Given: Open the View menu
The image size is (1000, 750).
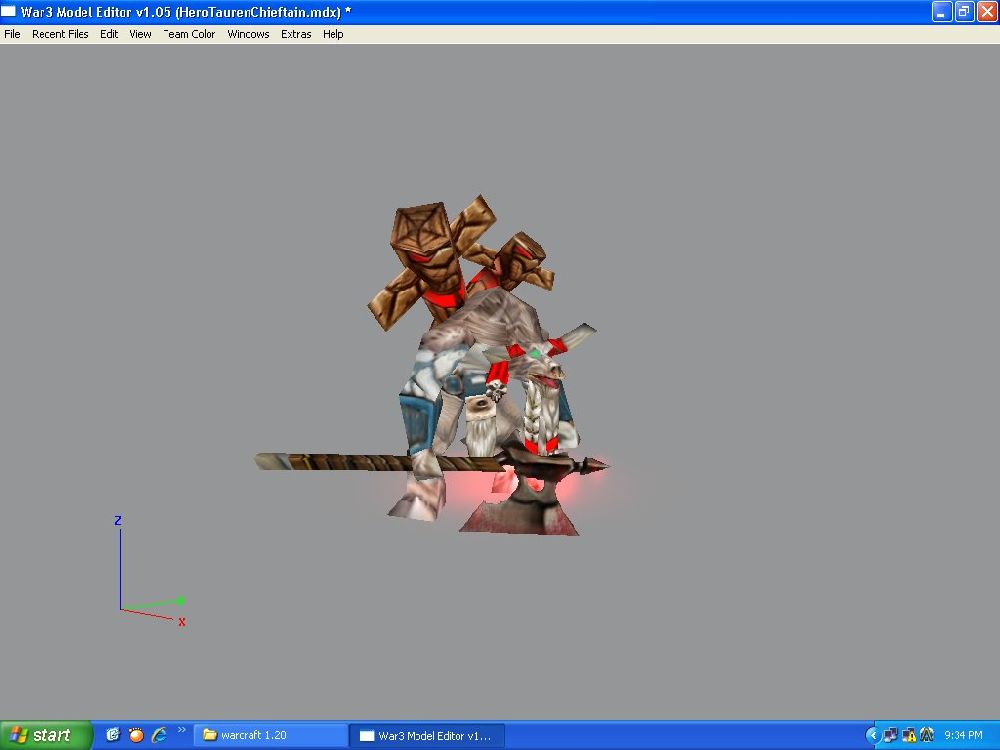Looking at the screenshot, I should click(x=140, y=34).
